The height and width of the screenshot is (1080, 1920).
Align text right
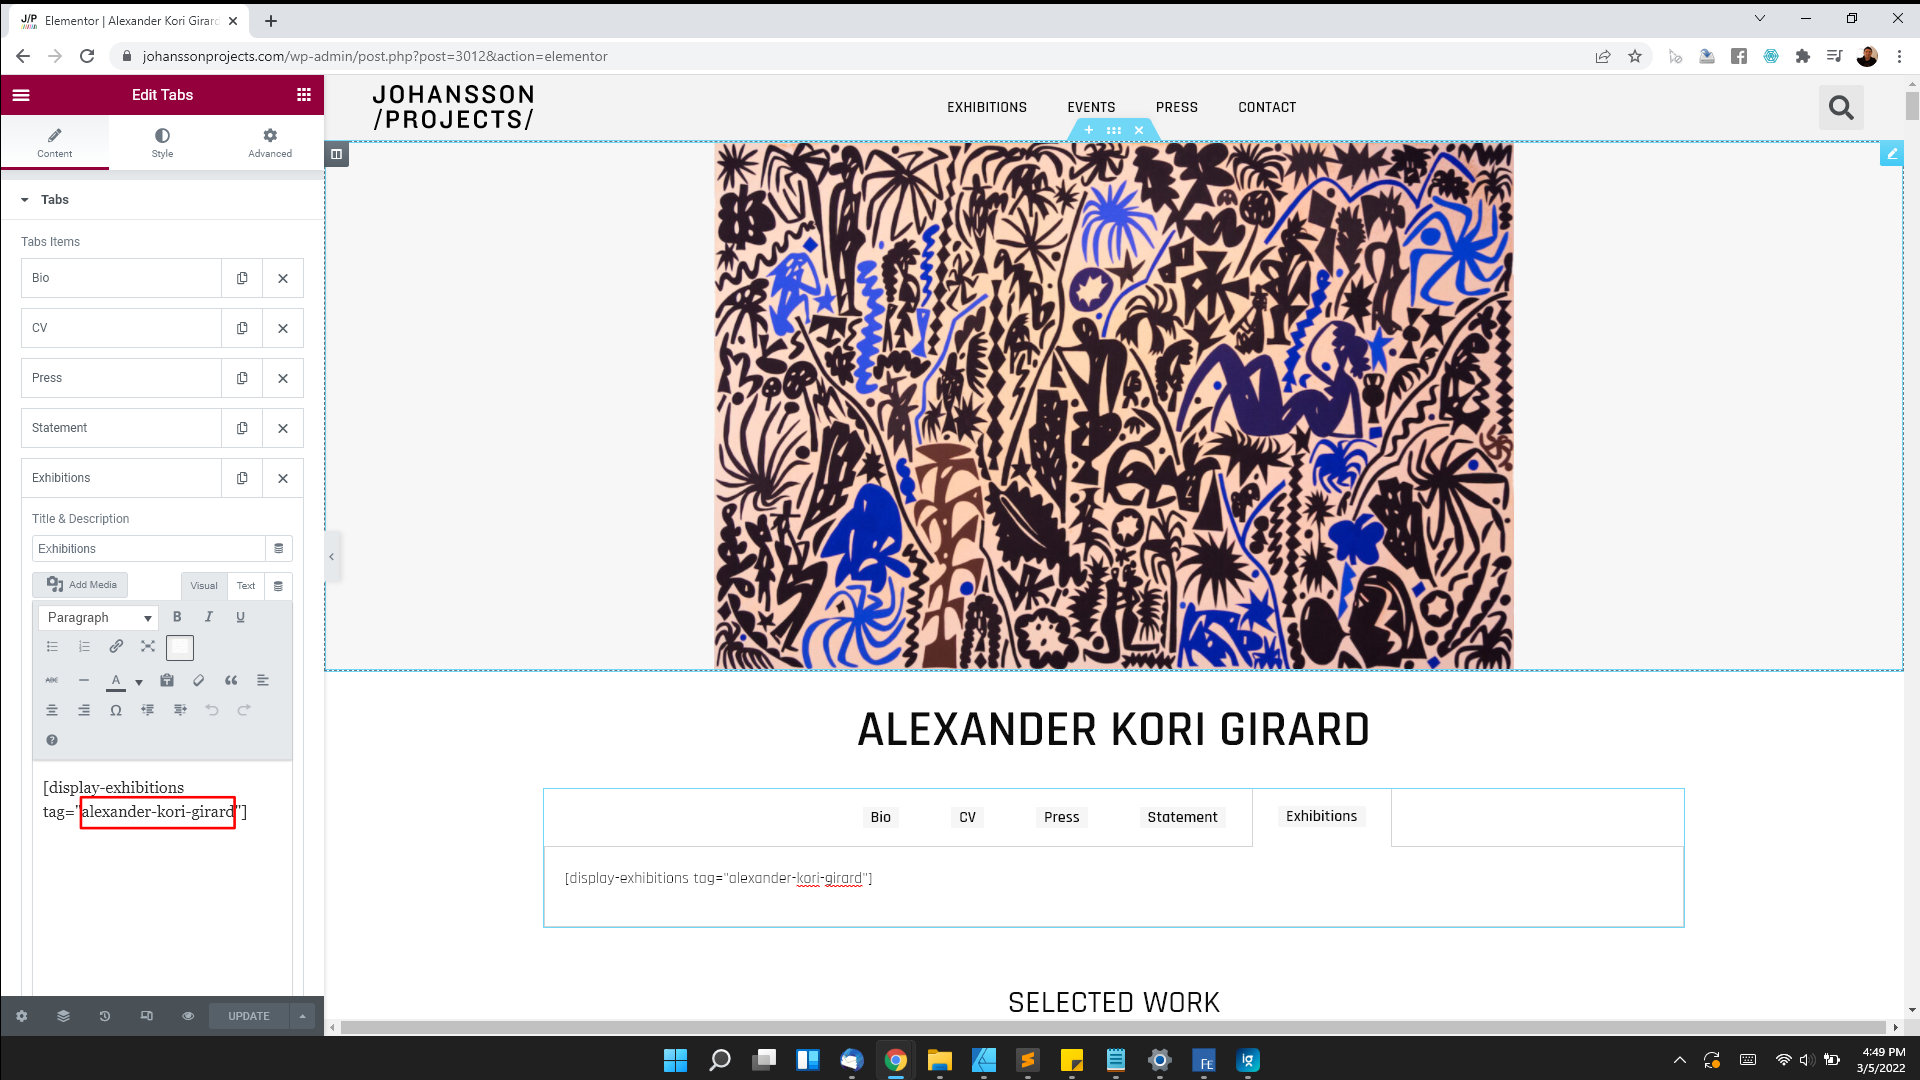[84, 710]
